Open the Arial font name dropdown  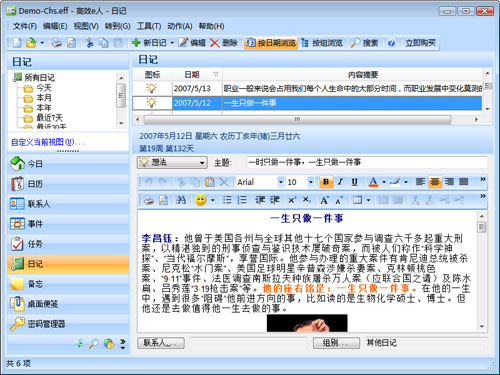tap(281, 182)
